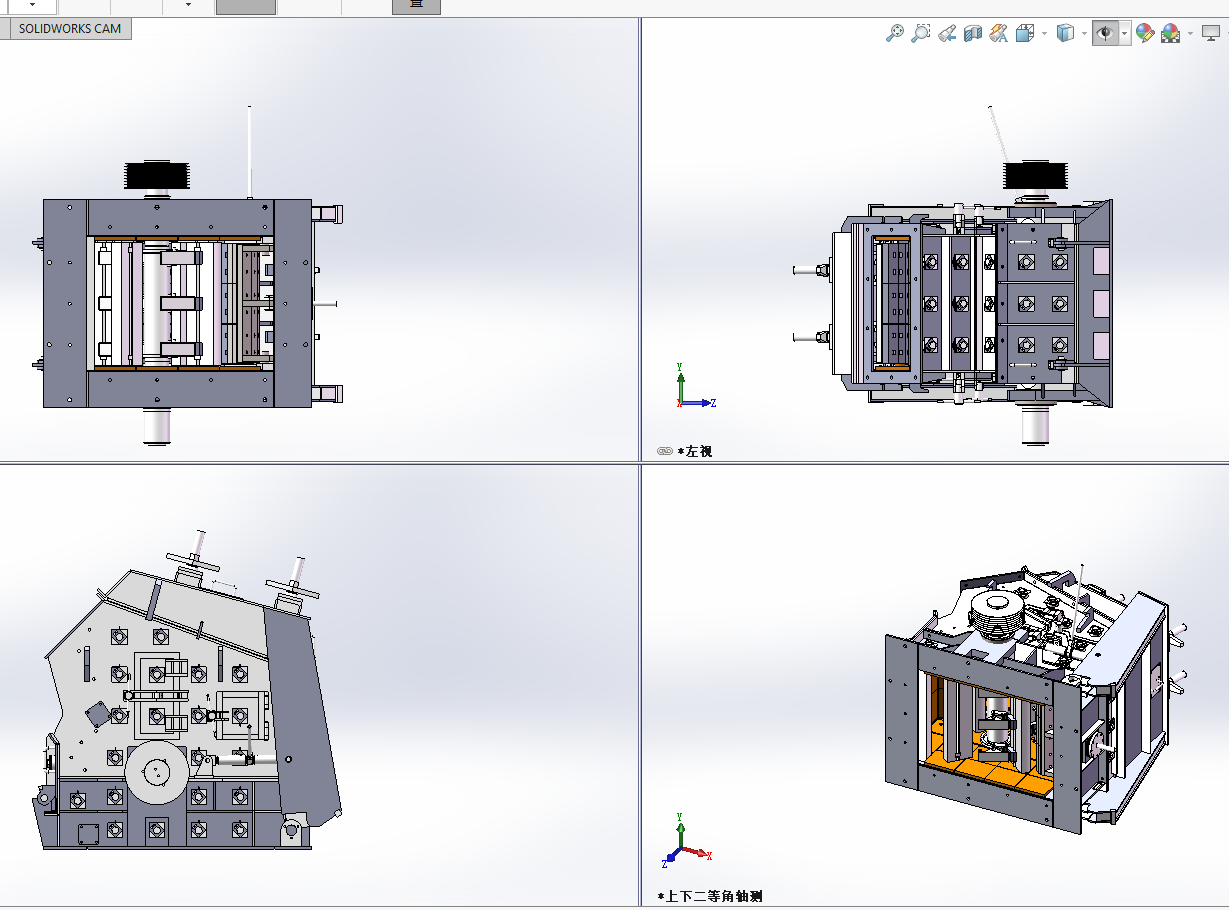
Task: Switch to the SOLIDWORKS CAM tab
Action: 70,28
